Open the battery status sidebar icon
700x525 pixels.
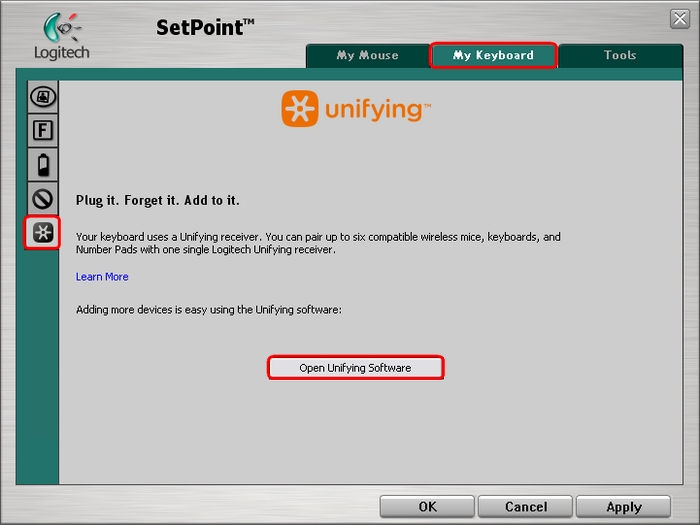click(43, 165)
